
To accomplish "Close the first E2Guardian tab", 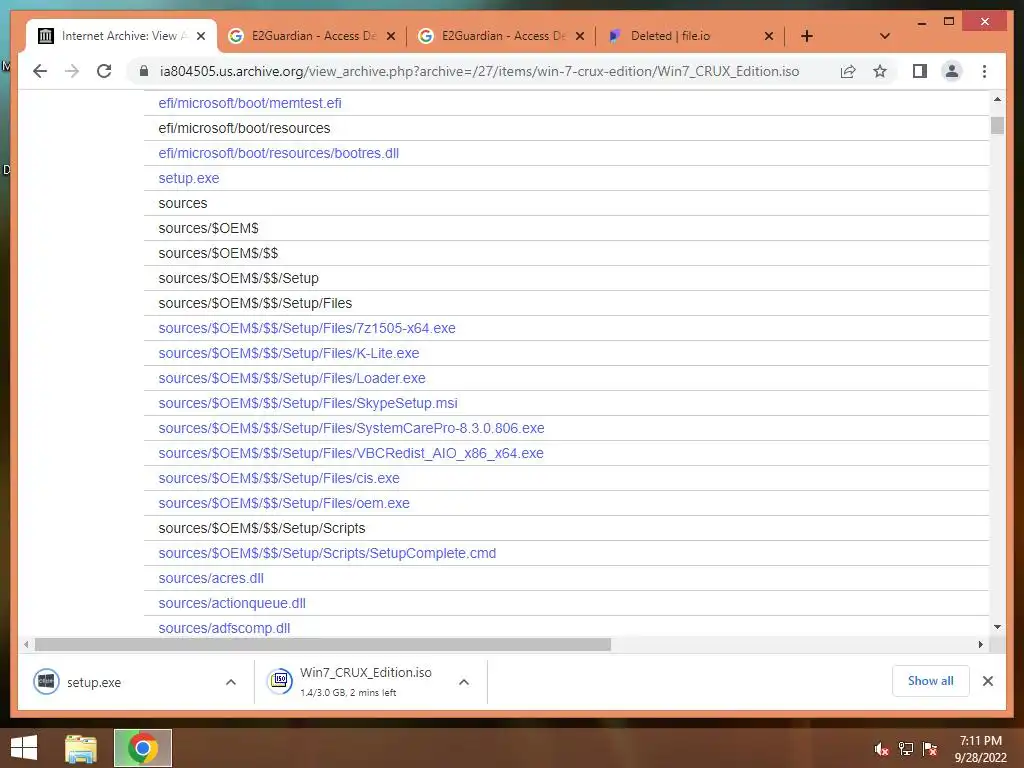I will point(391,36).
